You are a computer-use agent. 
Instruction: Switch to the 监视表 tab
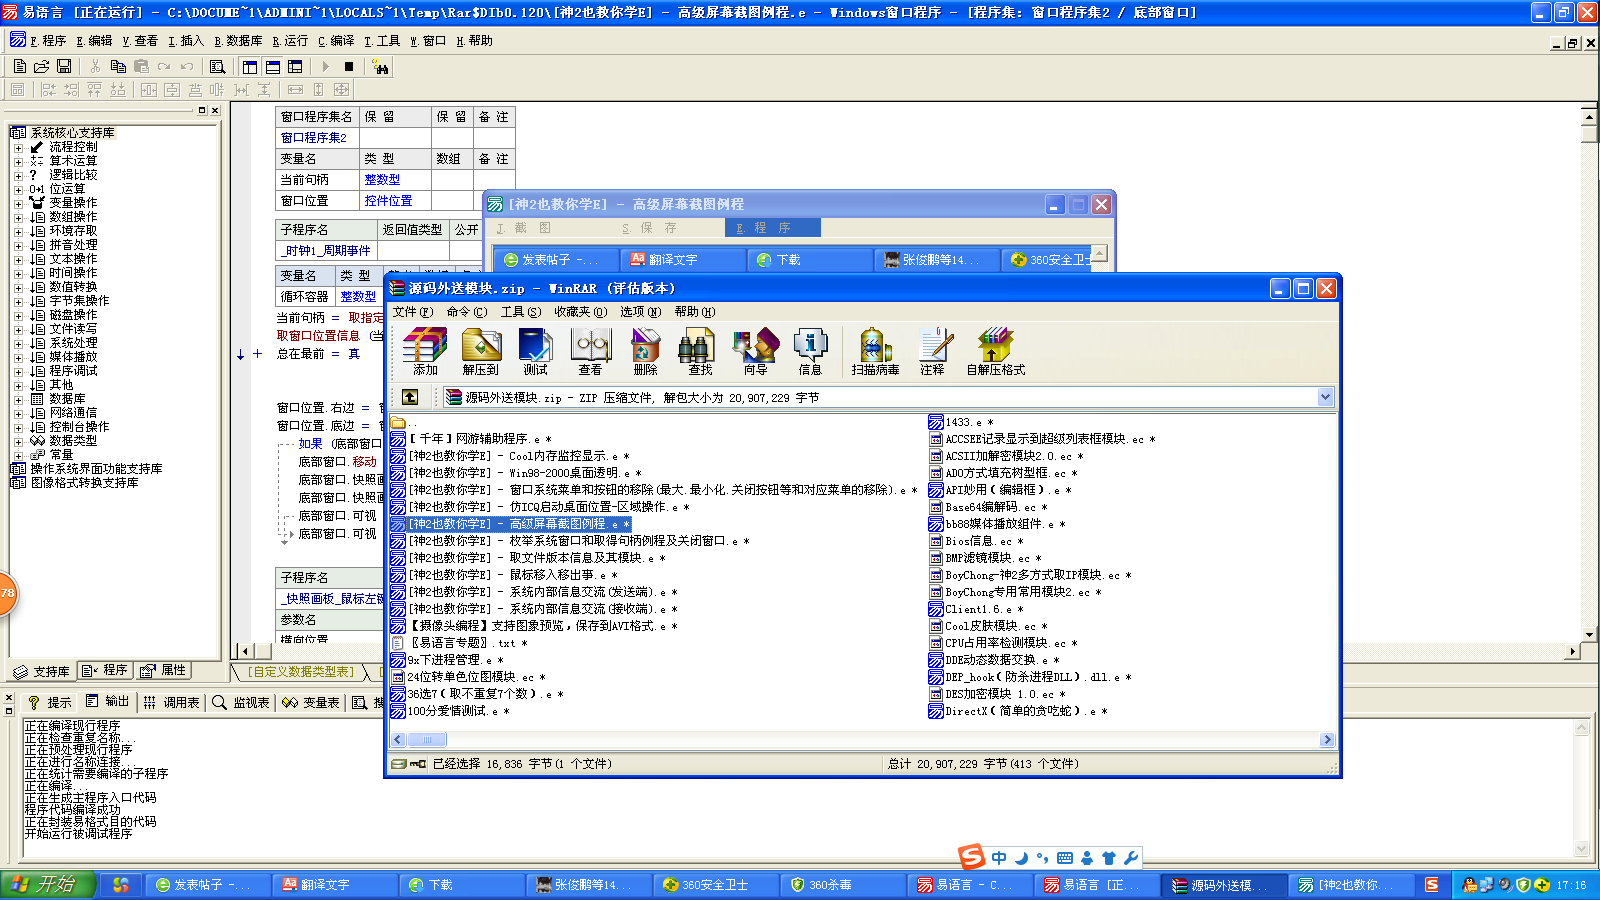coord(242,702)
